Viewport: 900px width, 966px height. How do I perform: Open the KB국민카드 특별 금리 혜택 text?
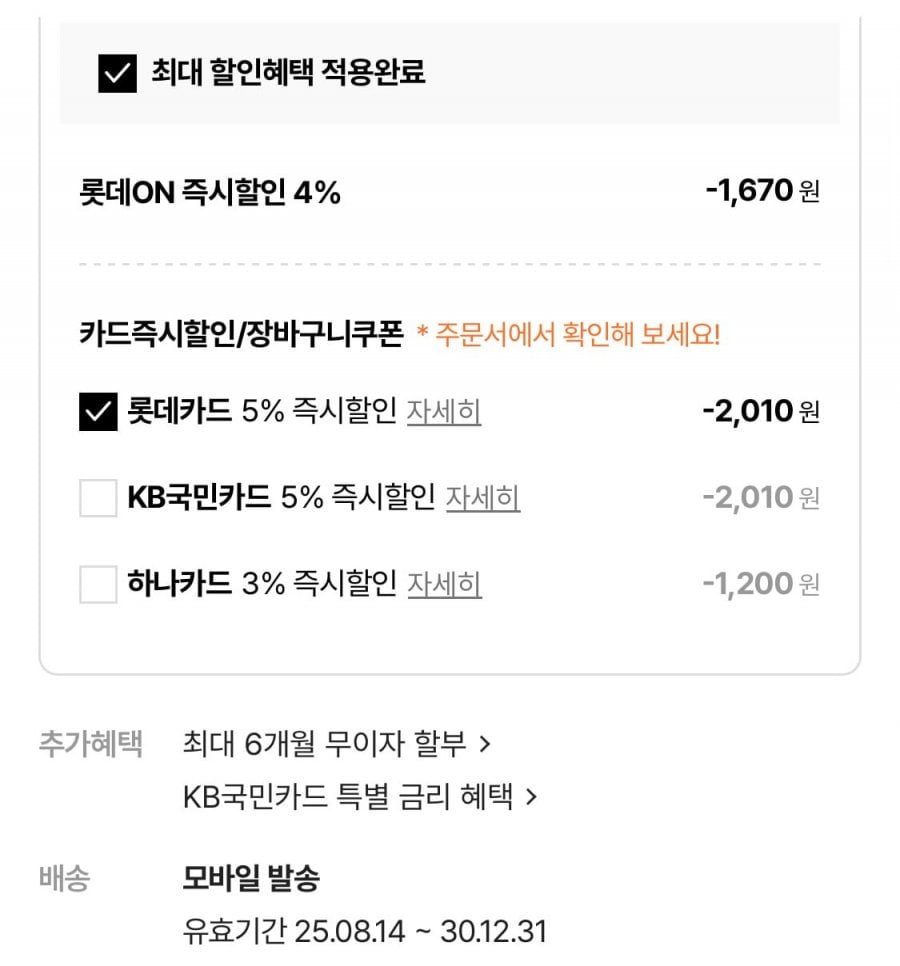(348, 797)
